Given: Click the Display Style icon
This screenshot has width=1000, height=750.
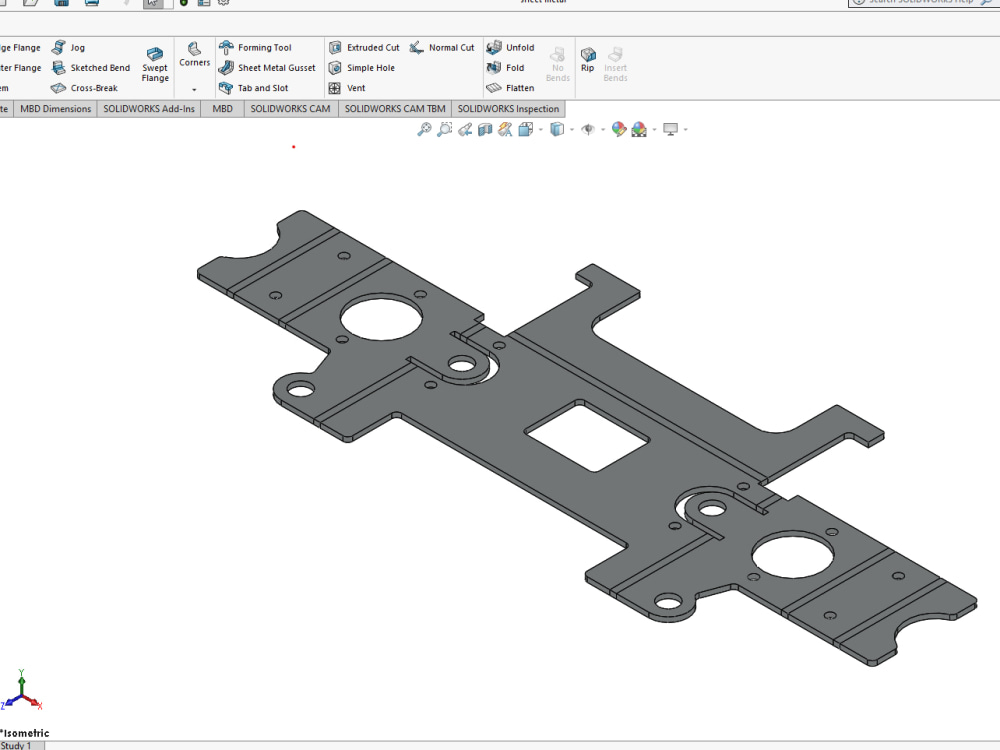Looking at the screenshot, I should point(557,129).
